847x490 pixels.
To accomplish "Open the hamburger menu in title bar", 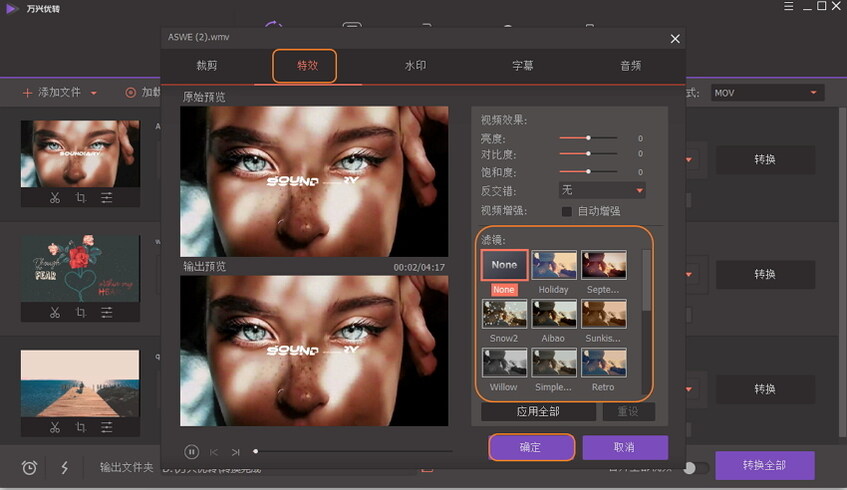I will pyautogui.click(x=789, y=6).
